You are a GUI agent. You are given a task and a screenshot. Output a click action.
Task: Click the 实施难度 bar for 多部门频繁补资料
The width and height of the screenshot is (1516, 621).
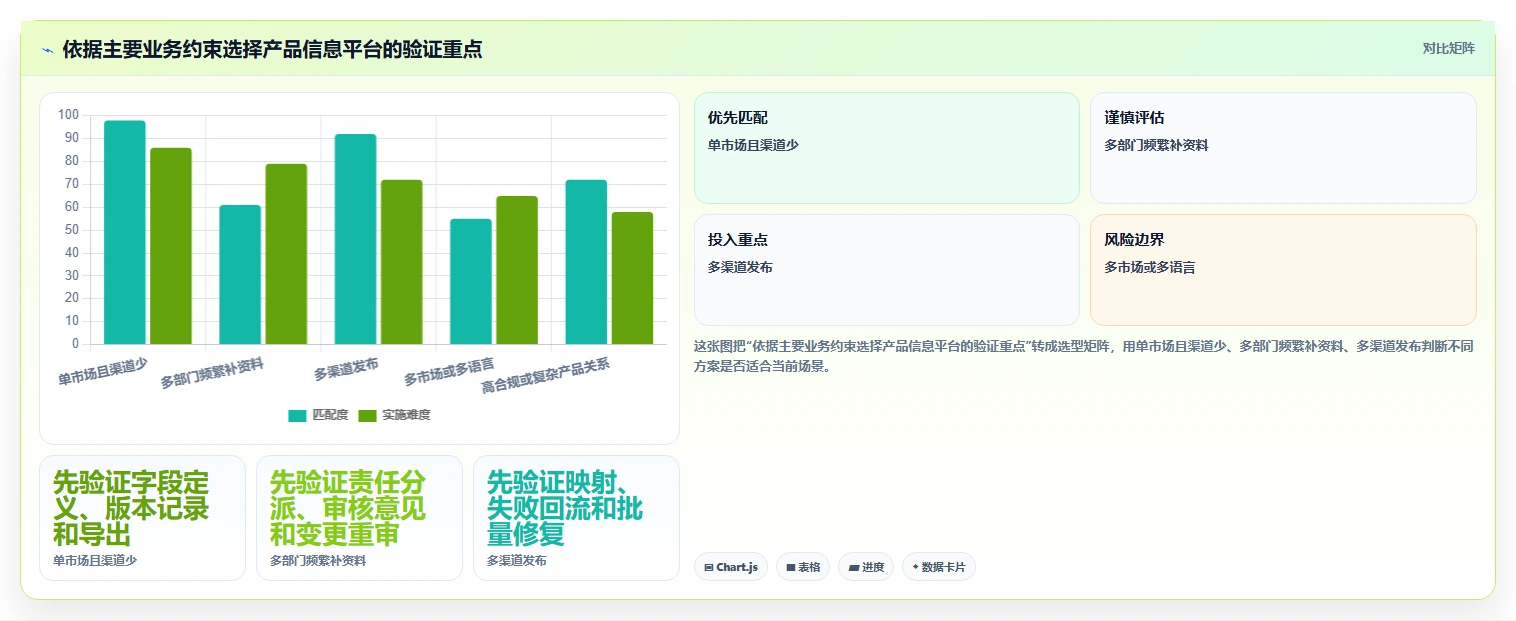pos(286,254)
